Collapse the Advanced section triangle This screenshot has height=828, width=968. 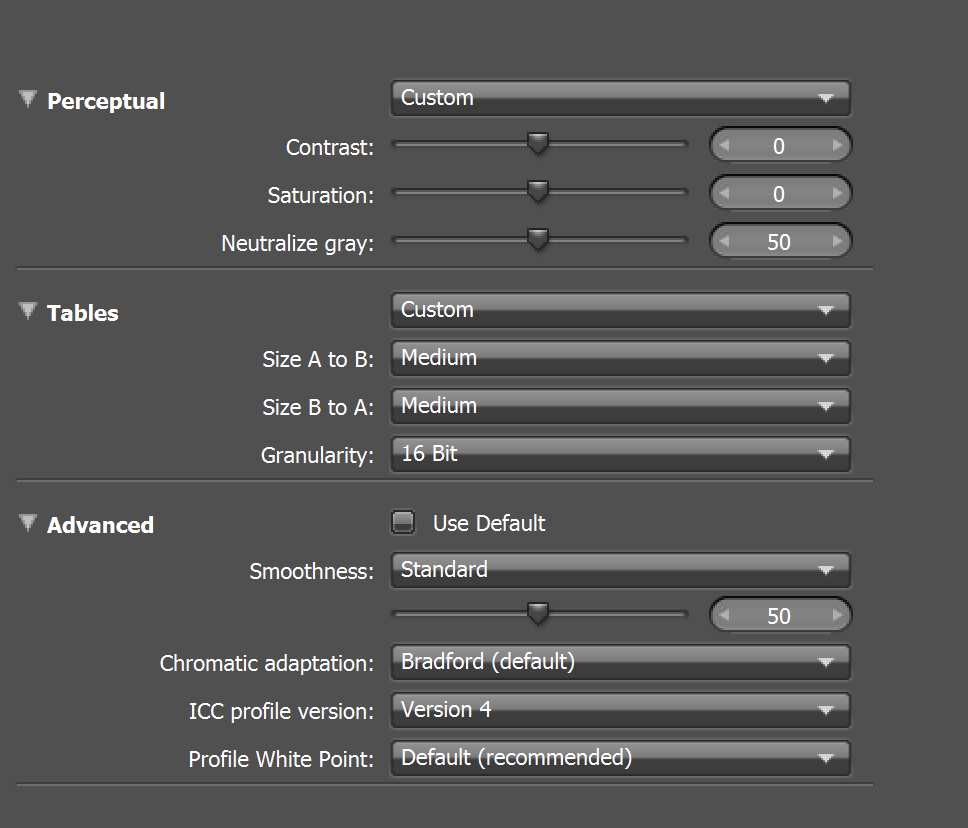click(x=27, y=524)
